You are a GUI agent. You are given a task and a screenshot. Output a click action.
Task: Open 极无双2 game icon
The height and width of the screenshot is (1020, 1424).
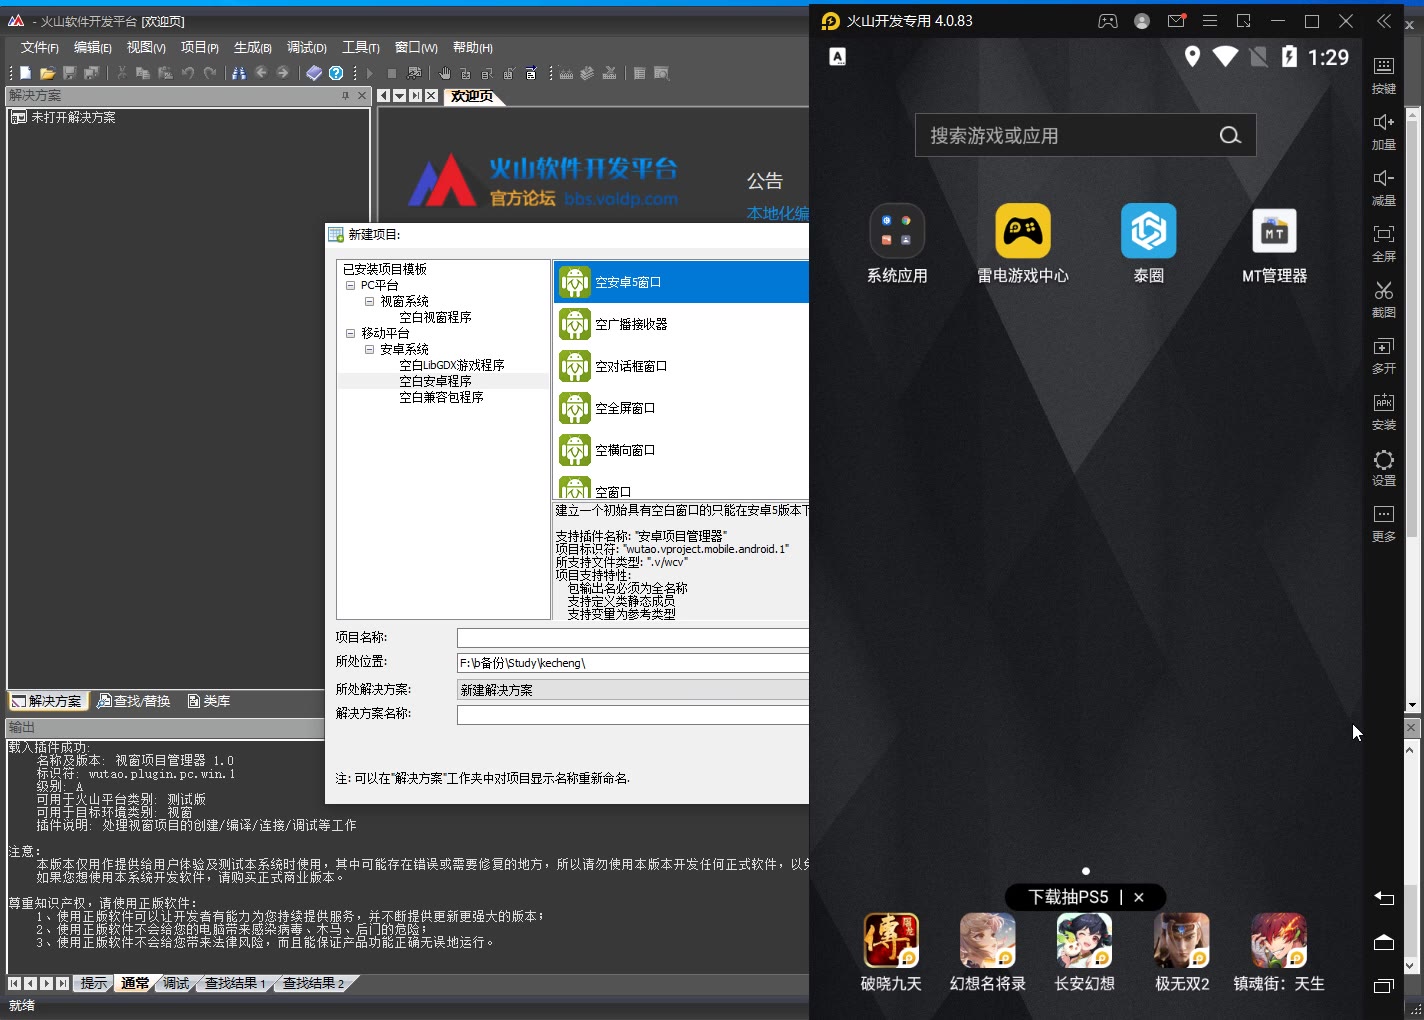(1182, 940)
